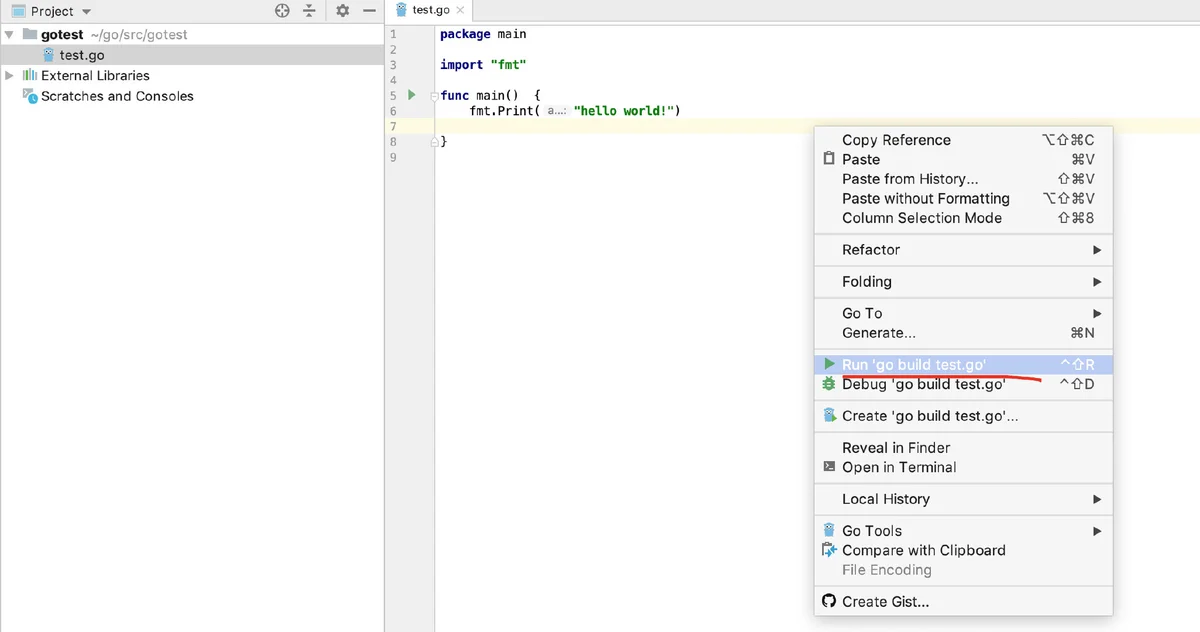Click the Collapse All icon in Project panel
This screenshot has width=1200, height=632.
tap(310, 11)
